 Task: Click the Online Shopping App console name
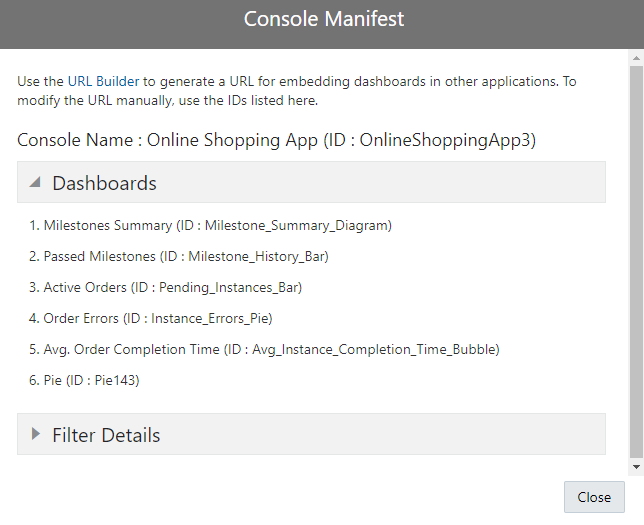[231, 140]
